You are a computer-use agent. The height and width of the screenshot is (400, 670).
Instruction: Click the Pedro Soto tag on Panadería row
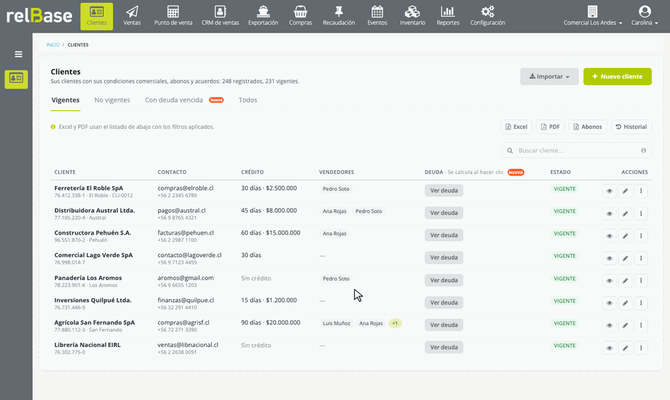pos(336,279)
